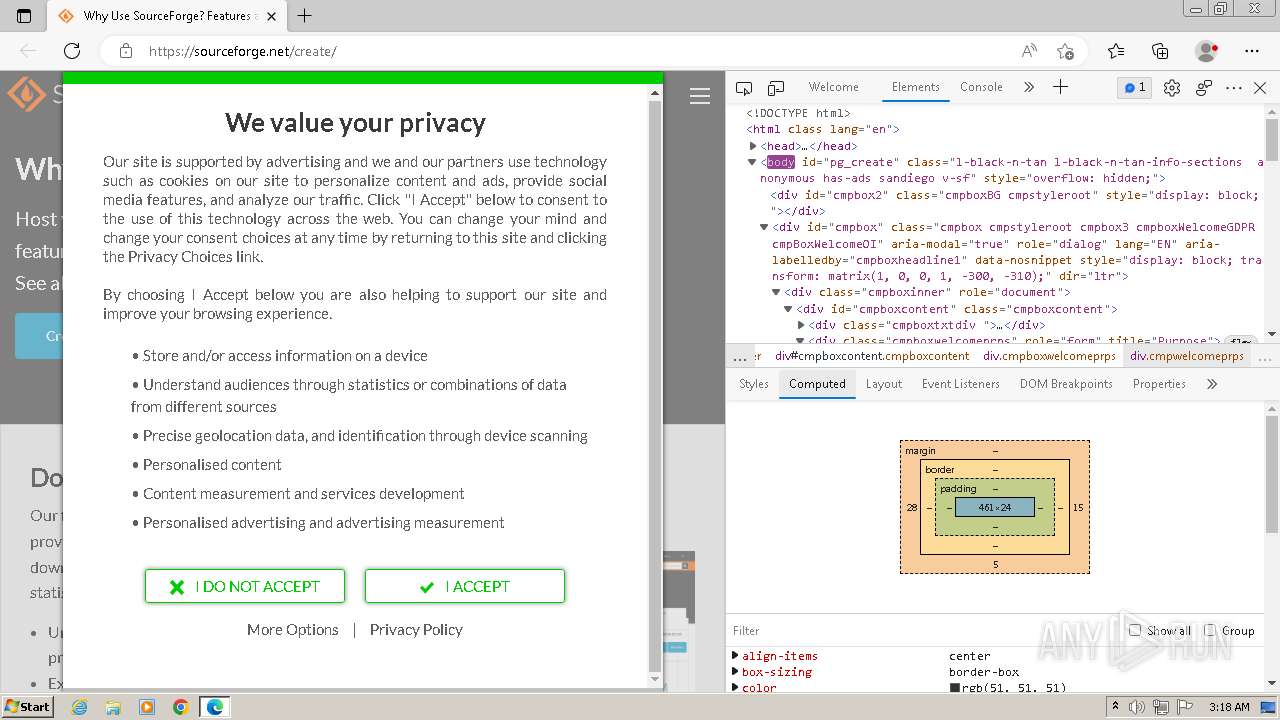Open Read aloud icon in address bar
Viewport: 1280px width, 720px height.
(x=1029, y=51)
